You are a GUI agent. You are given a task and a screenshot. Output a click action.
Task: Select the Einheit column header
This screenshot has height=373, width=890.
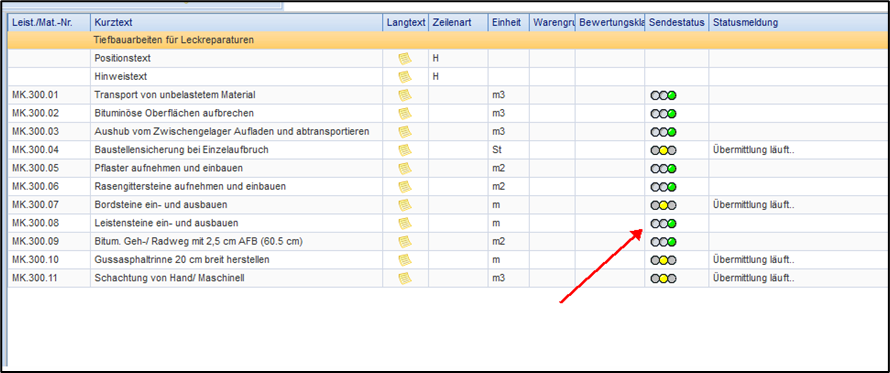[509, 23]
